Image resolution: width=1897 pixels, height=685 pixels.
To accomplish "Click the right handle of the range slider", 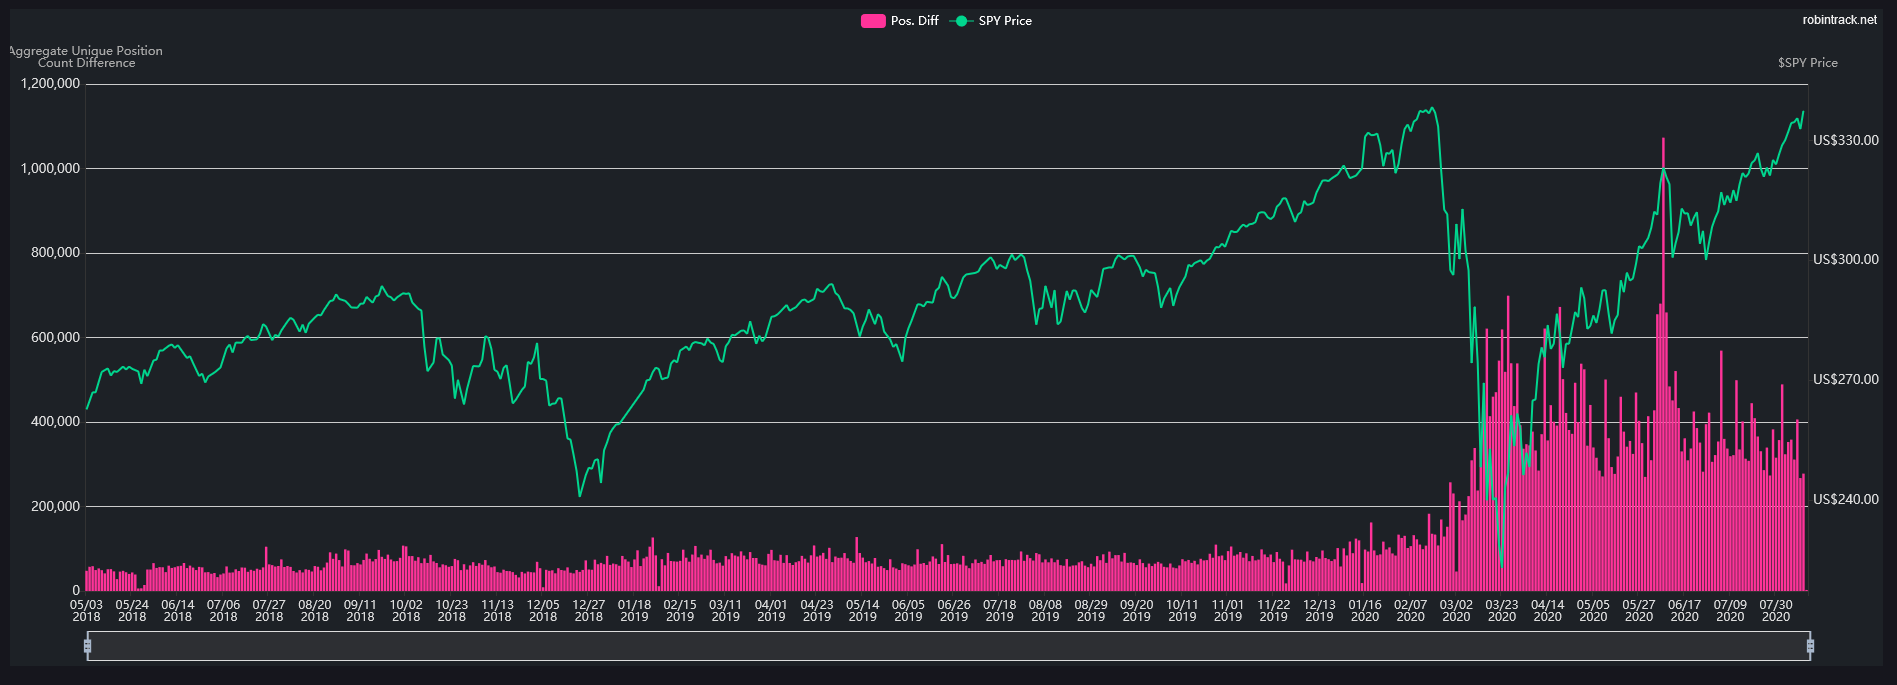I will tap(1810, 646).
